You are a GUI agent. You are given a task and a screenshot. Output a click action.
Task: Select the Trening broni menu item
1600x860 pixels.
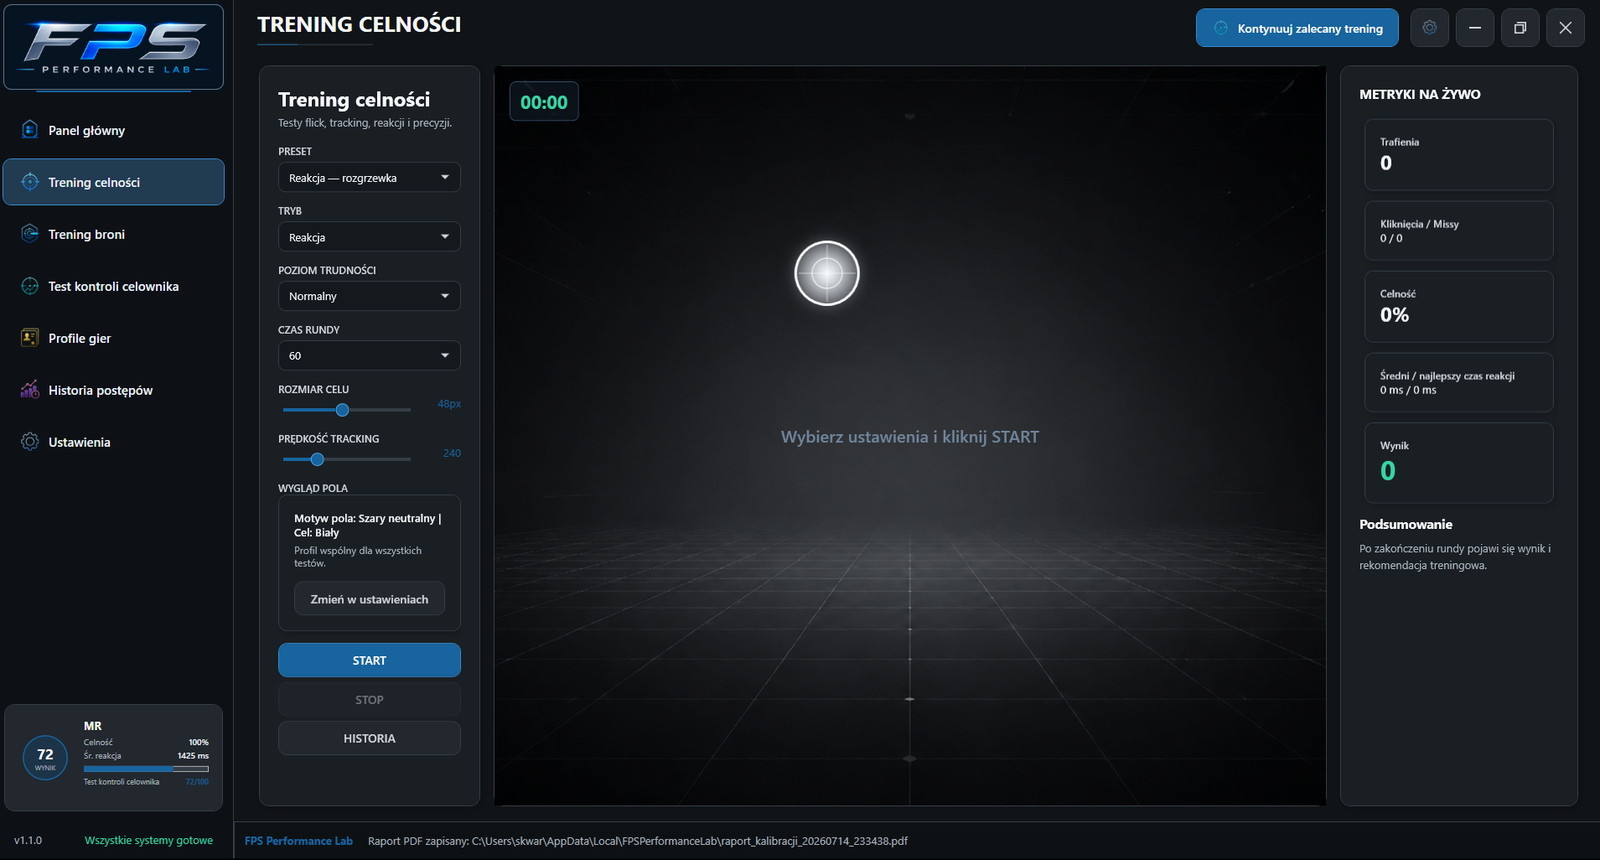(114, 234)
